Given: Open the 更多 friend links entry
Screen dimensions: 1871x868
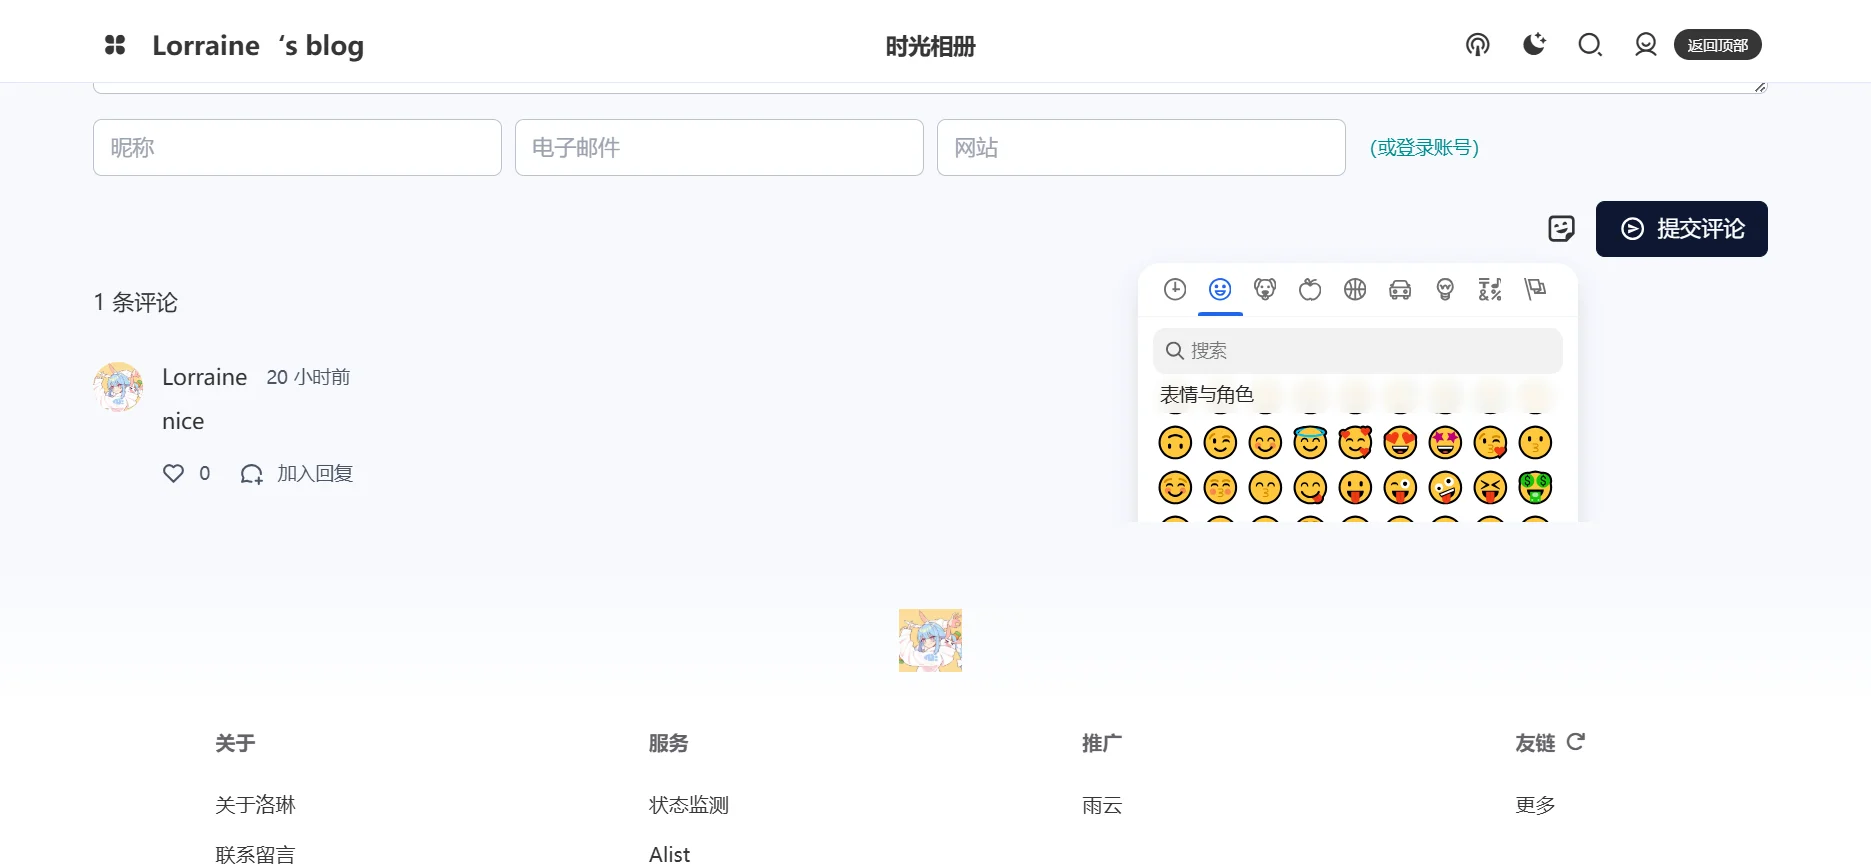Looking at the screenshot, I should click(x=1535, y=805).
